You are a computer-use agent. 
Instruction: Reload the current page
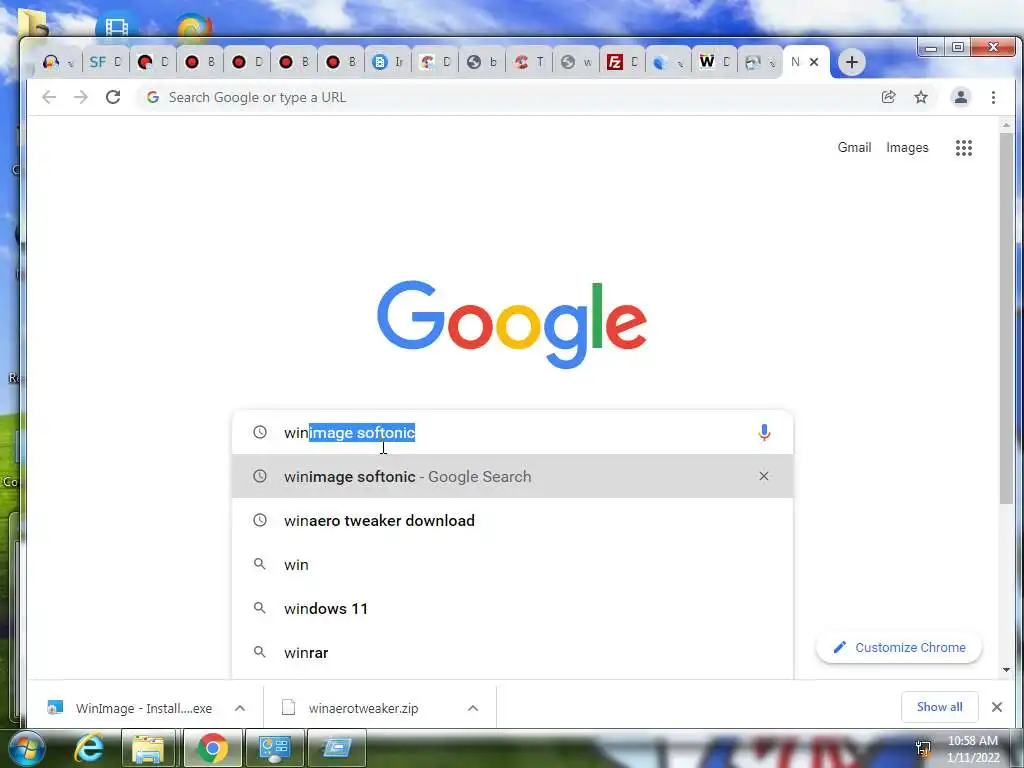113,97
